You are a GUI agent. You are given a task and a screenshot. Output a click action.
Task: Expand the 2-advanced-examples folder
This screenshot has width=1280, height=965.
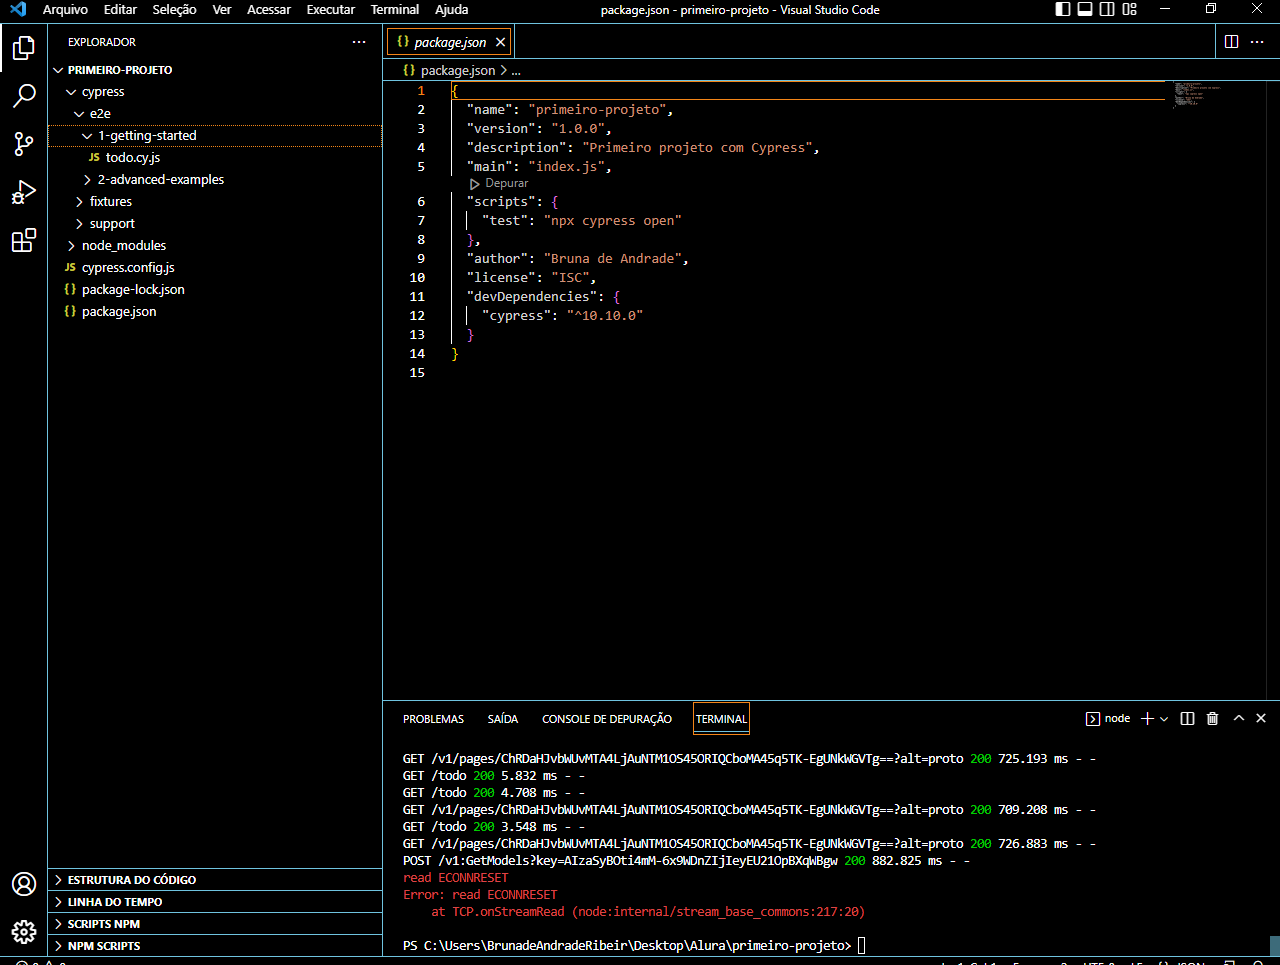(215, 180)
